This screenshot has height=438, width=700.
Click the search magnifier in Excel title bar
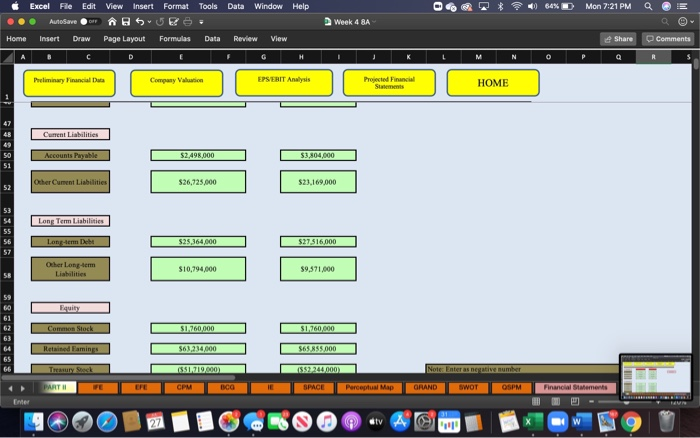click(665, 21)
